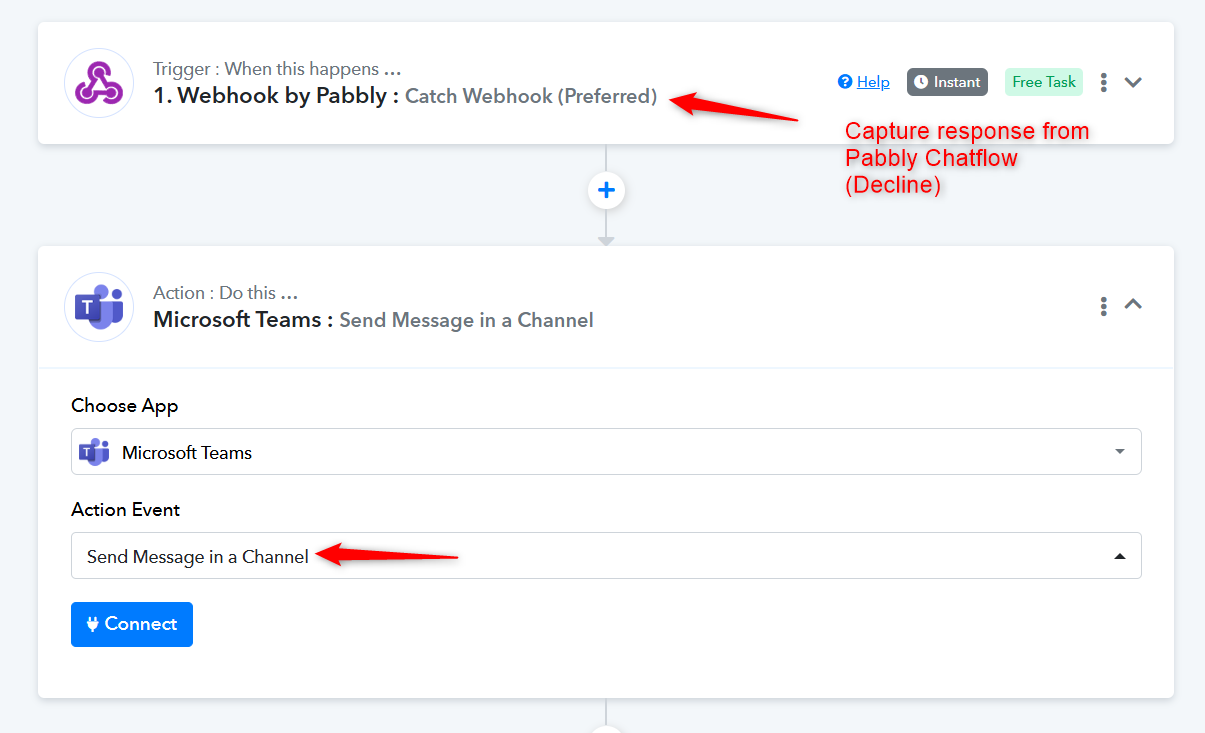1205x733 pixels.
Task: Click the Free Task badge
Action: (x=1044, y=82)
